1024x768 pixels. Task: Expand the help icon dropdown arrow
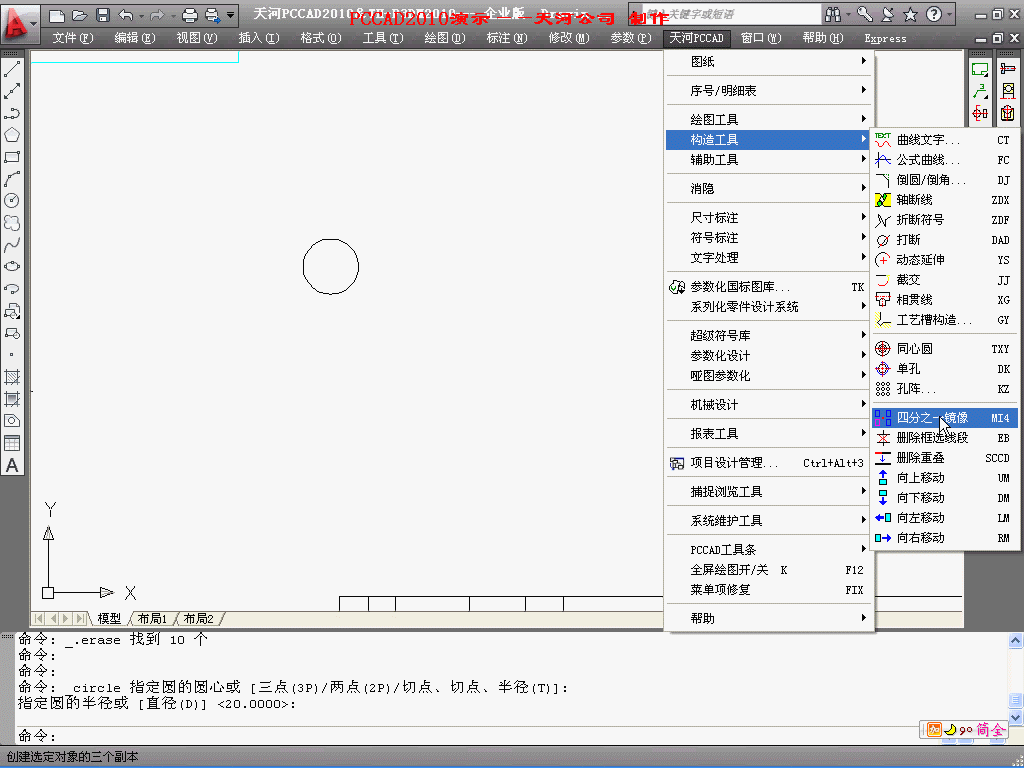950,14
